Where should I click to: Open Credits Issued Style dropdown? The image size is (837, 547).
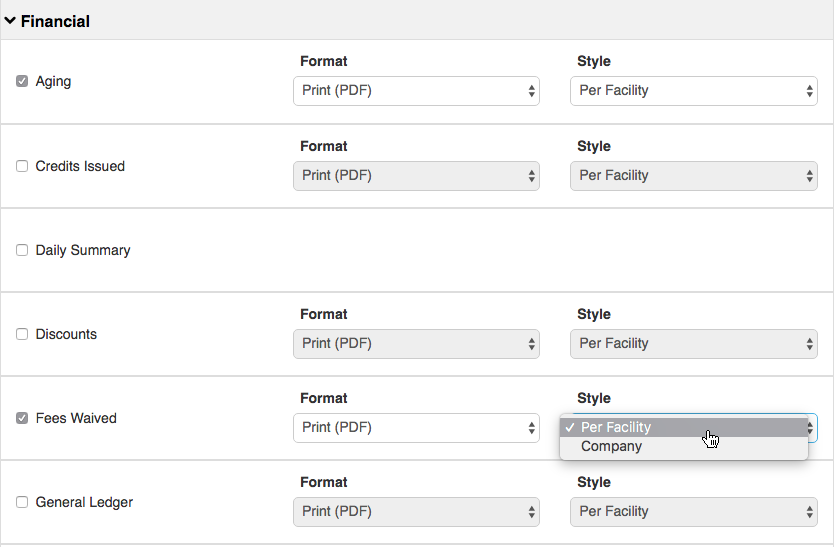tap(694, 176)
